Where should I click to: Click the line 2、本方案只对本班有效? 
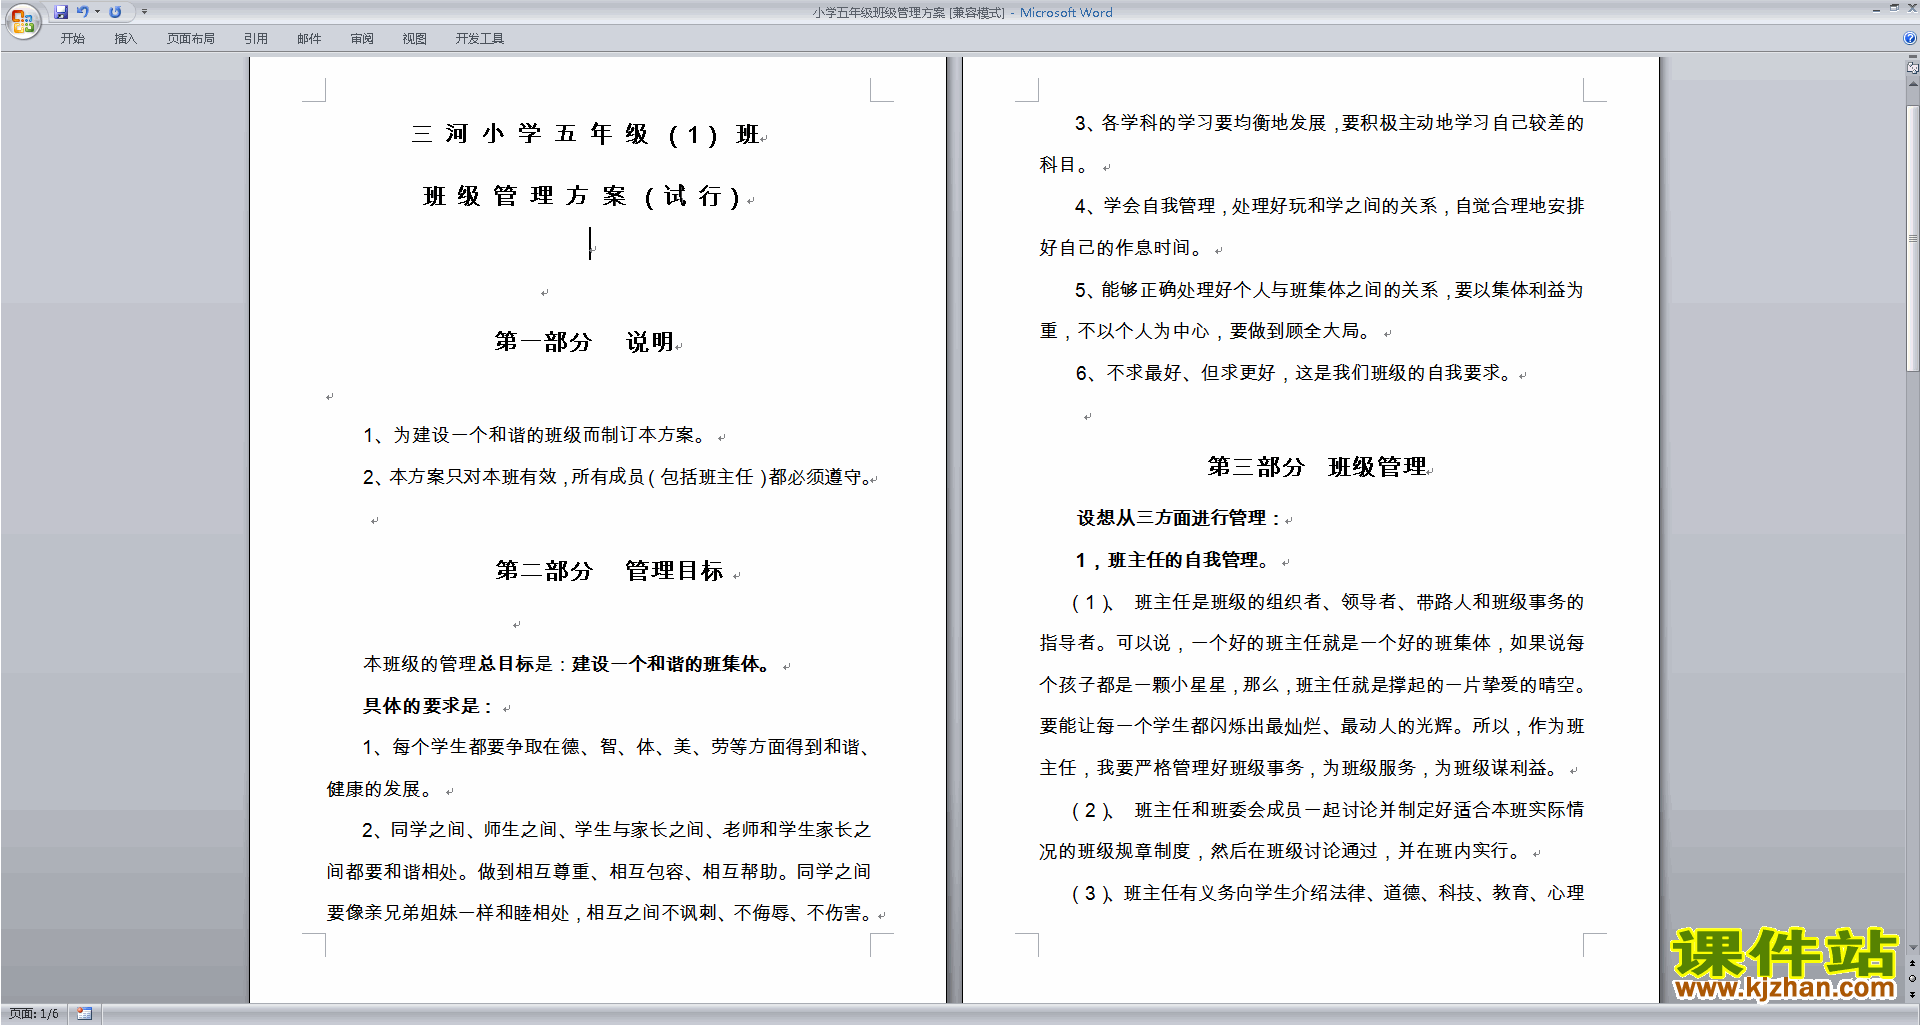click(617, 477)
